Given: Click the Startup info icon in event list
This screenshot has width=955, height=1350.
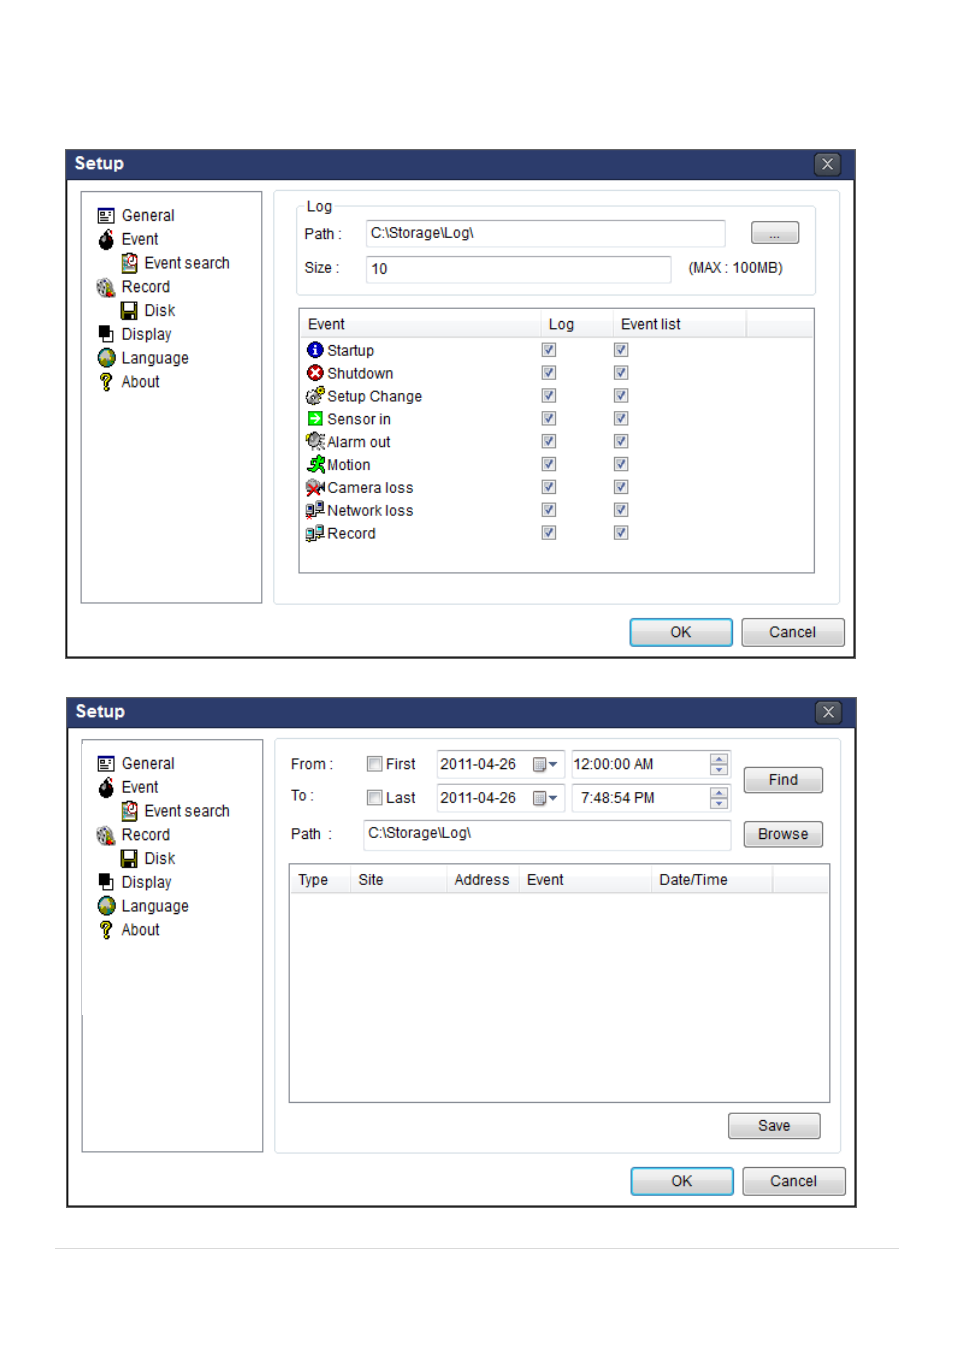Looking at the screenshot, I should point(315,350).
